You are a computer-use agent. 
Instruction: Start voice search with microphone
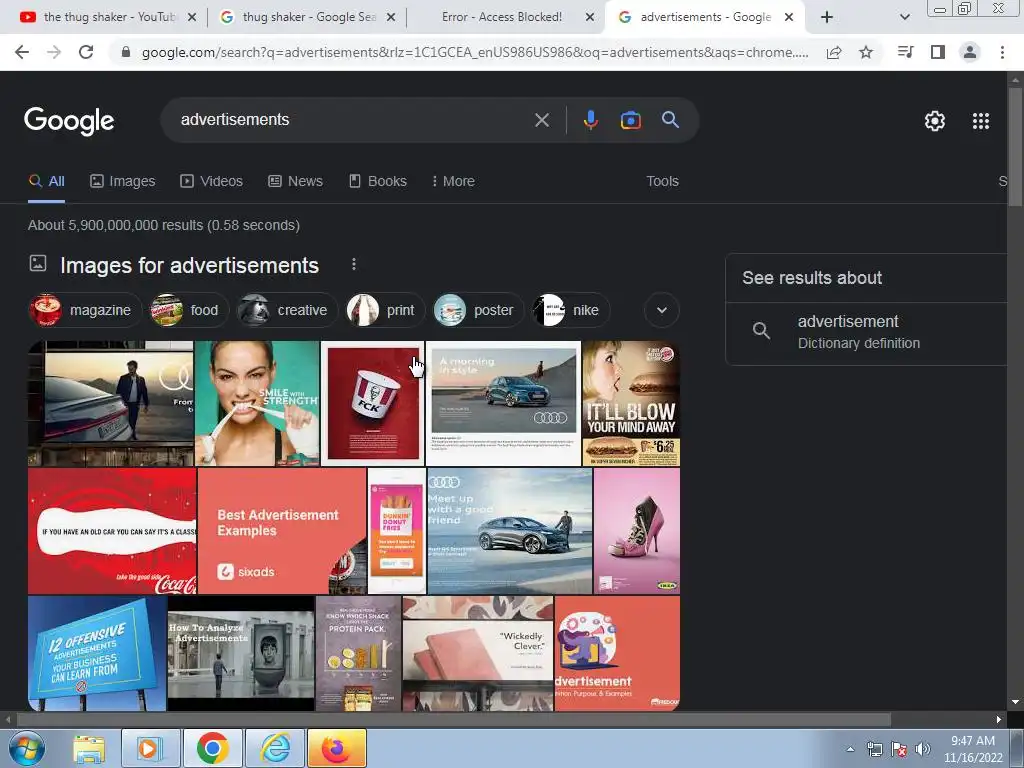pos(590,120)
